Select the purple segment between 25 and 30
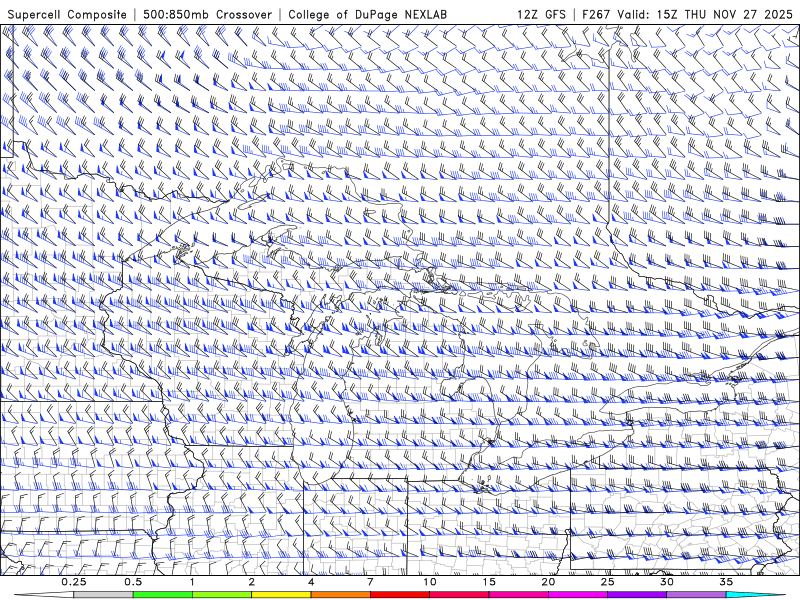 point(637,595)
